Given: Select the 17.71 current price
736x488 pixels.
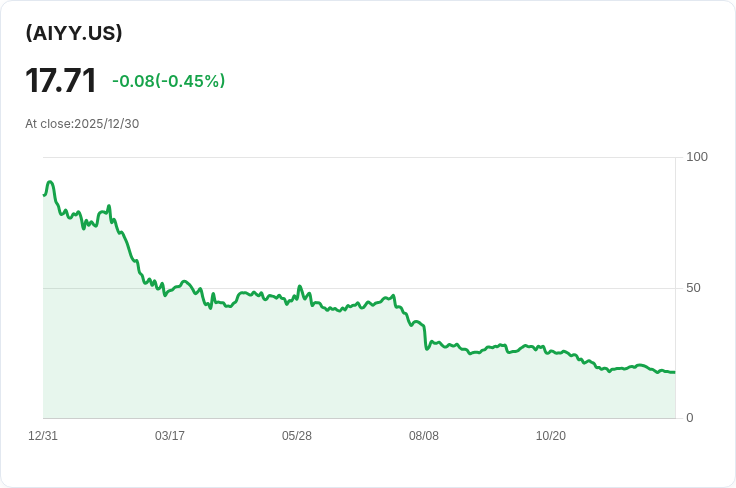Looking at the screenshot, I should pyautogui.click(x=61, y=81).
